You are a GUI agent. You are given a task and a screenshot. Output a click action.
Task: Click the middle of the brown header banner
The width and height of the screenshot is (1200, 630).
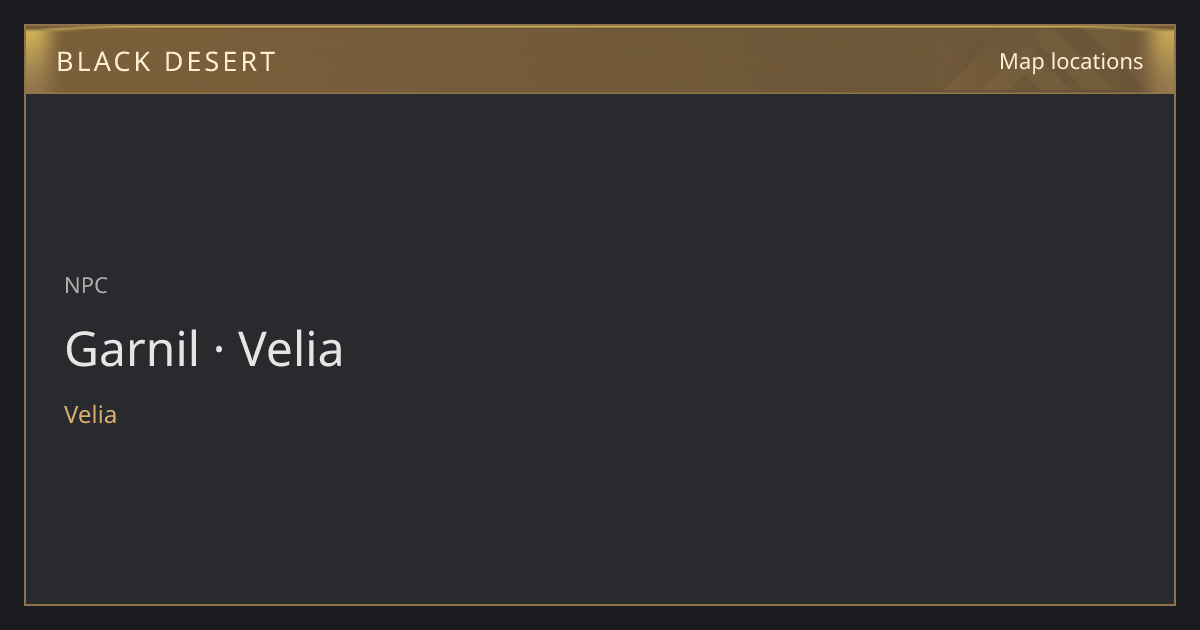[x=600, y=60]
